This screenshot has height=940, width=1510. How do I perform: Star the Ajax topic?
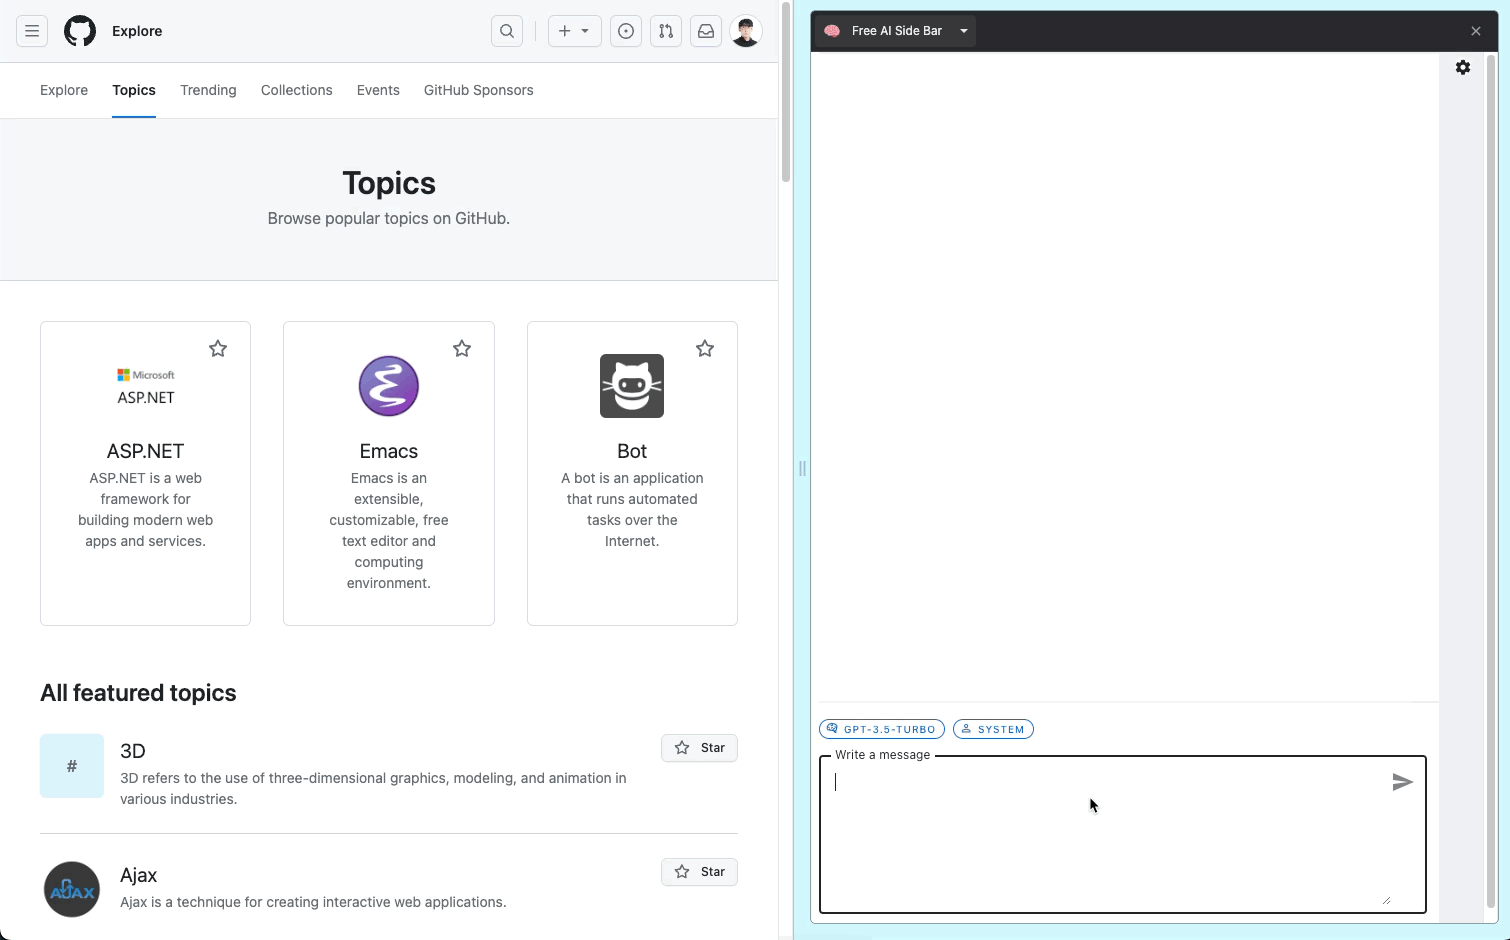(x=699, y=872)
